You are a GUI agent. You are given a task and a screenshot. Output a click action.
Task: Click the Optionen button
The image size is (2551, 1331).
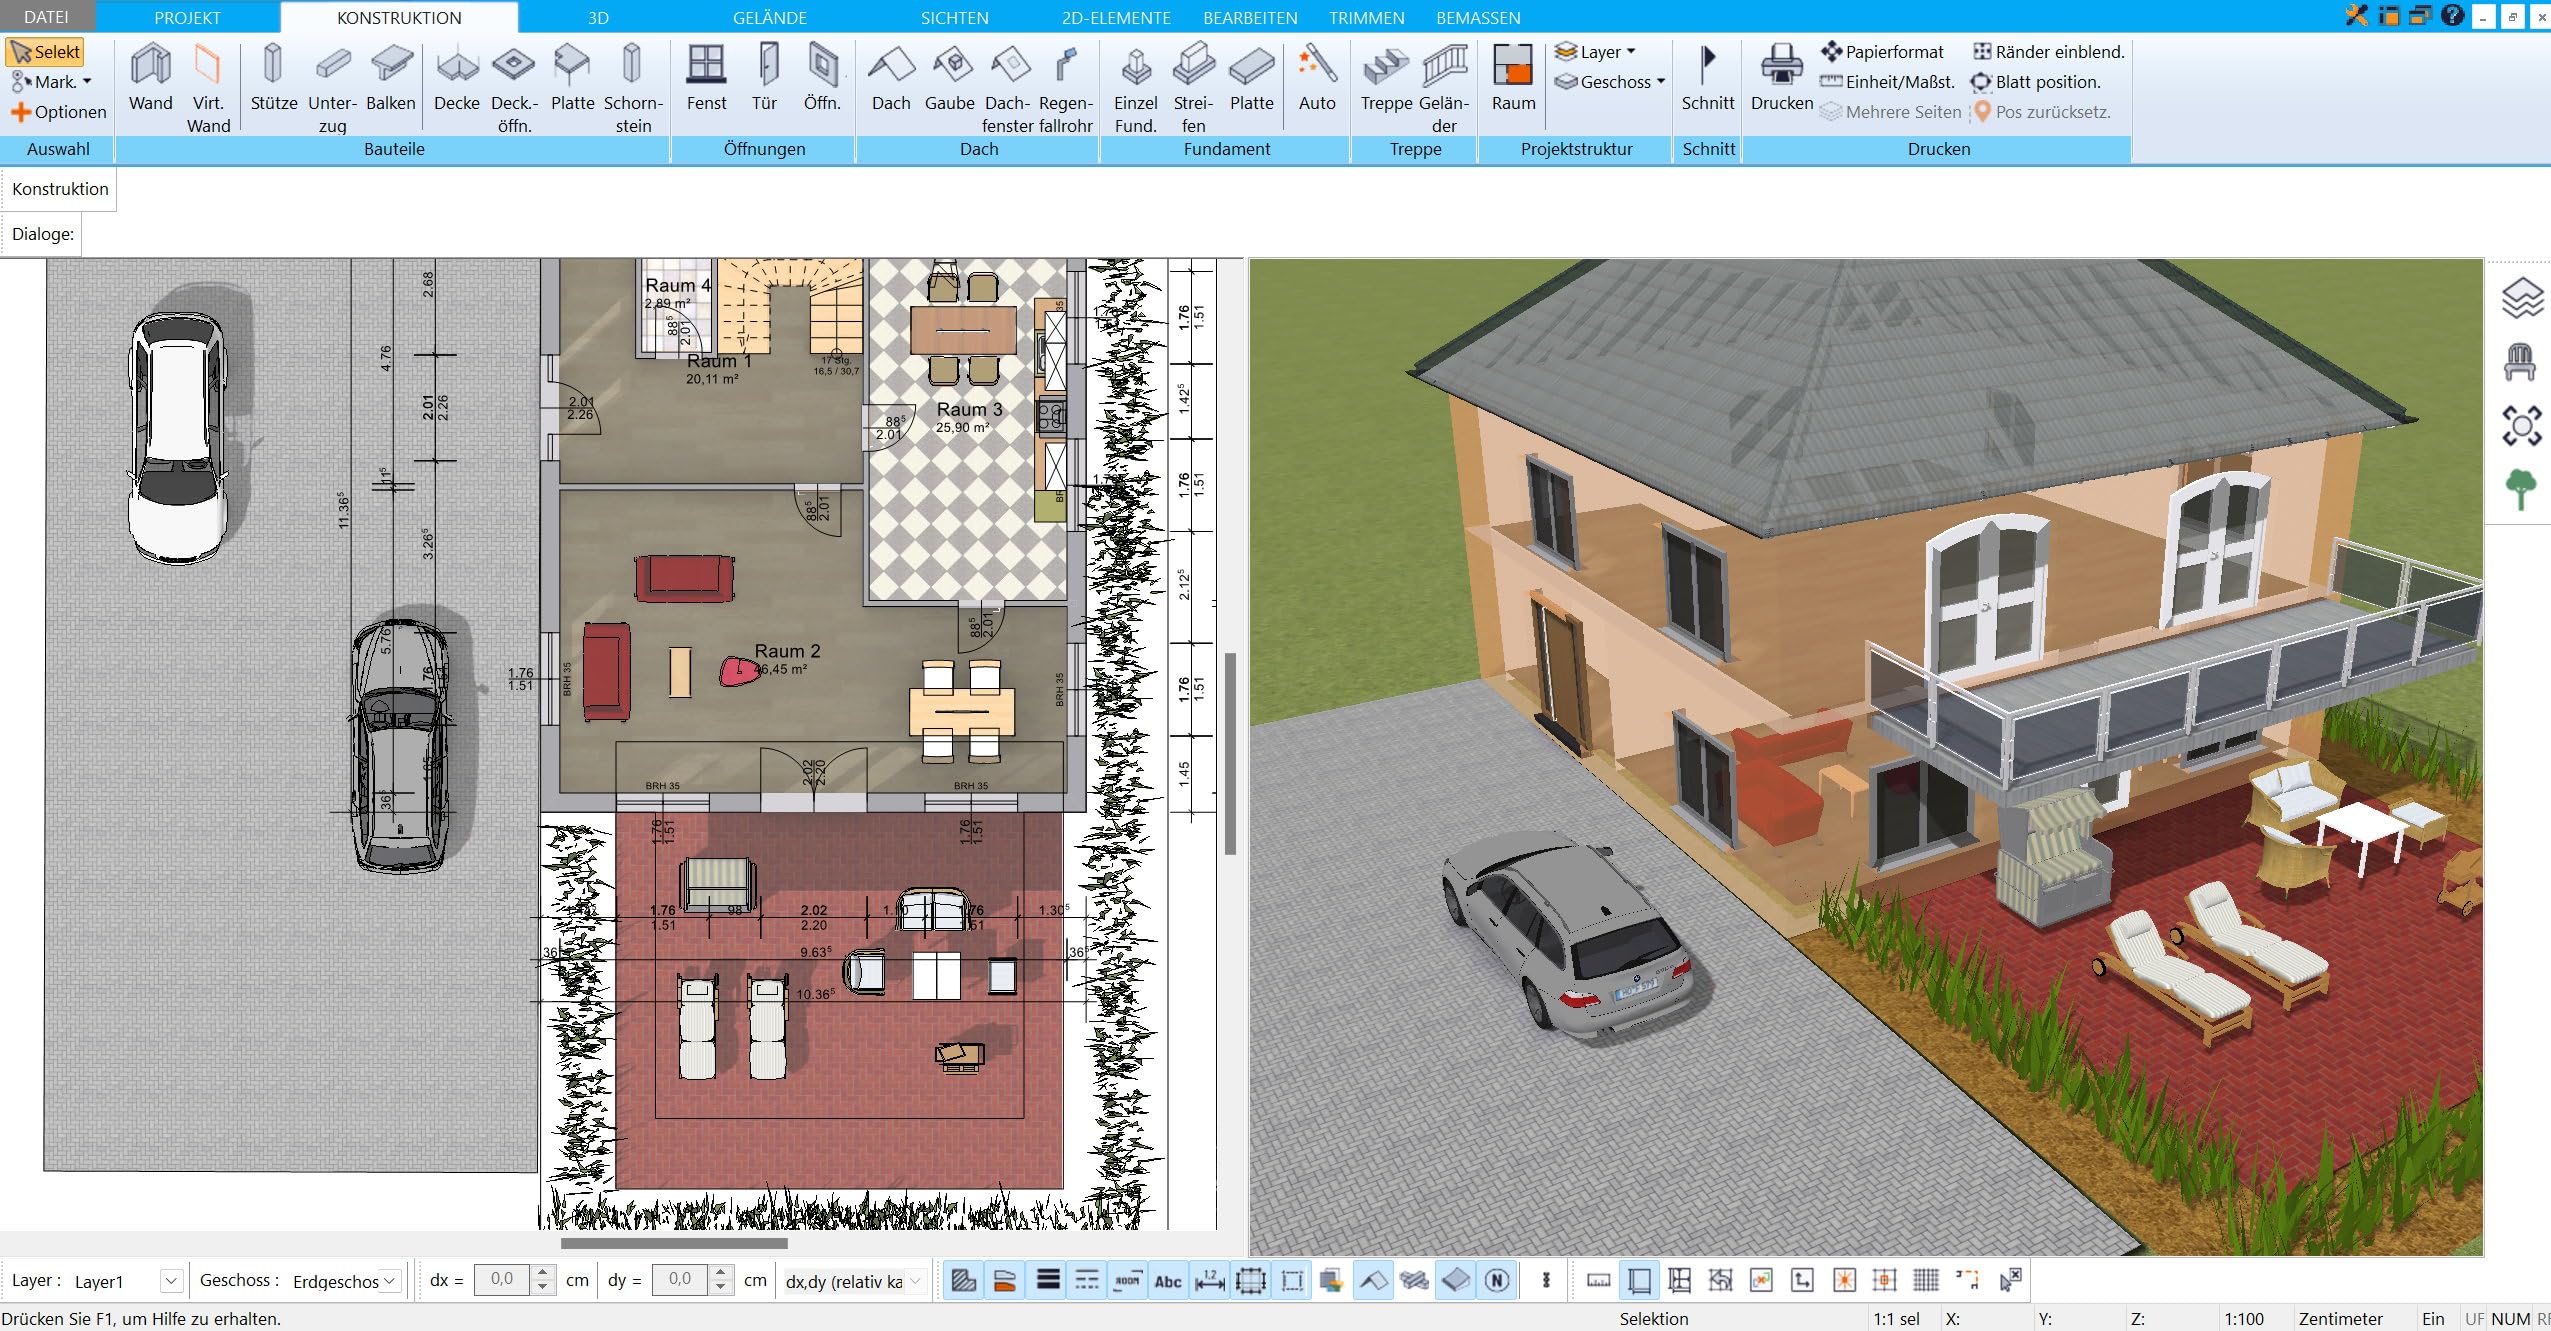[x=59, y=112]
